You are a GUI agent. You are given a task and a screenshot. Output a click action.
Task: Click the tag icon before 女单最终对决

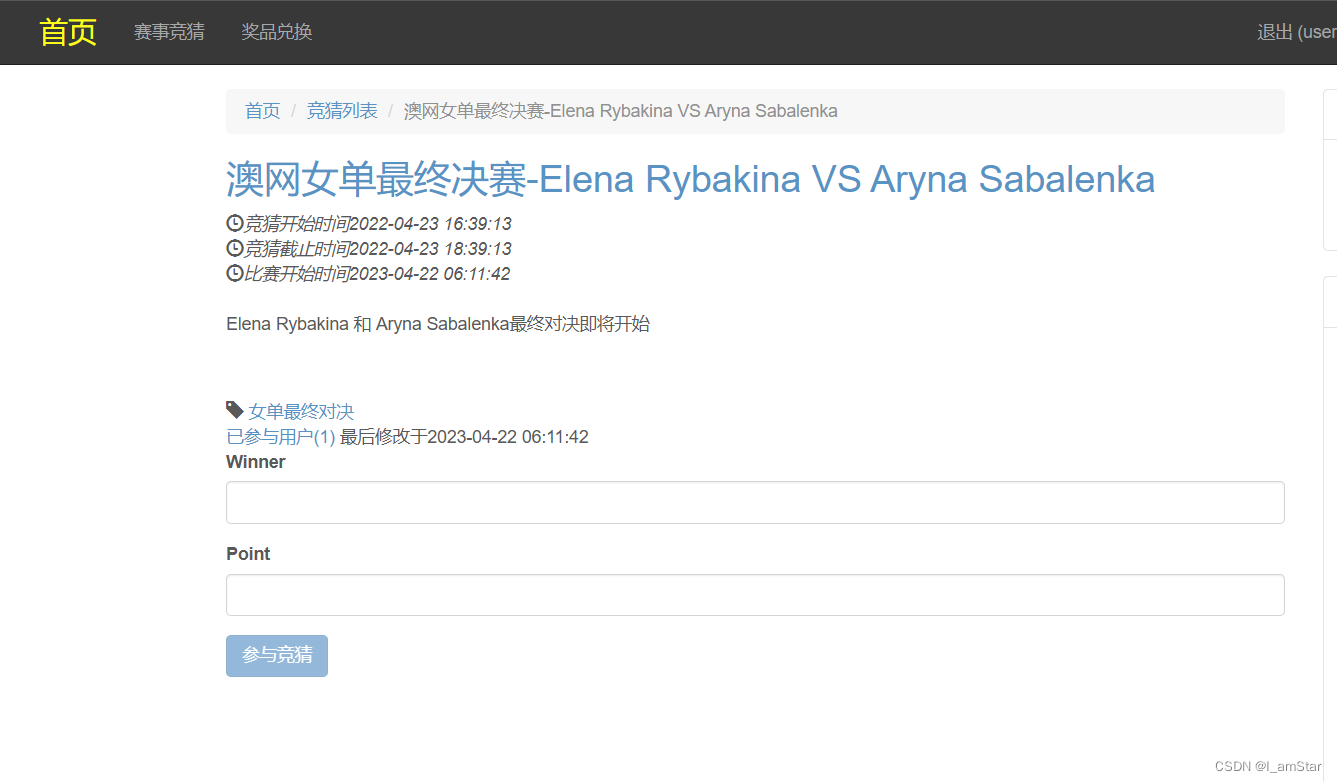(235, 410)
